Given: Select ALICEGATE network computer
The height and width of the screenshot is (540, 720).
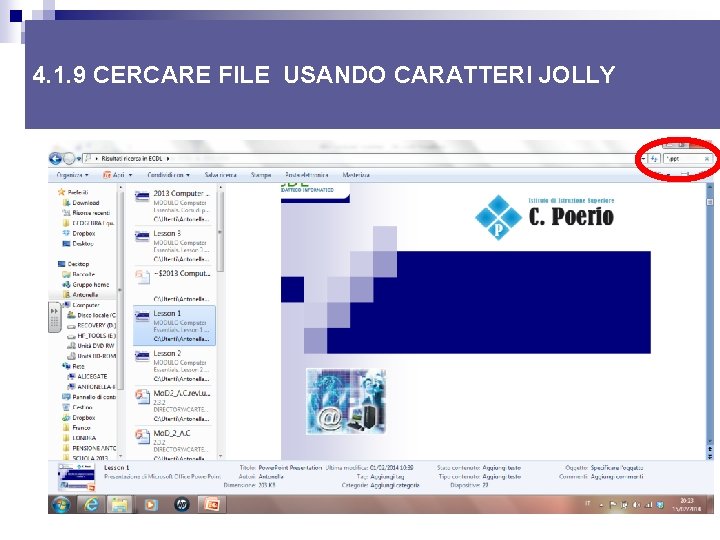Looking at the screenshot, I should pyautogui.click(x=87, y=377).
